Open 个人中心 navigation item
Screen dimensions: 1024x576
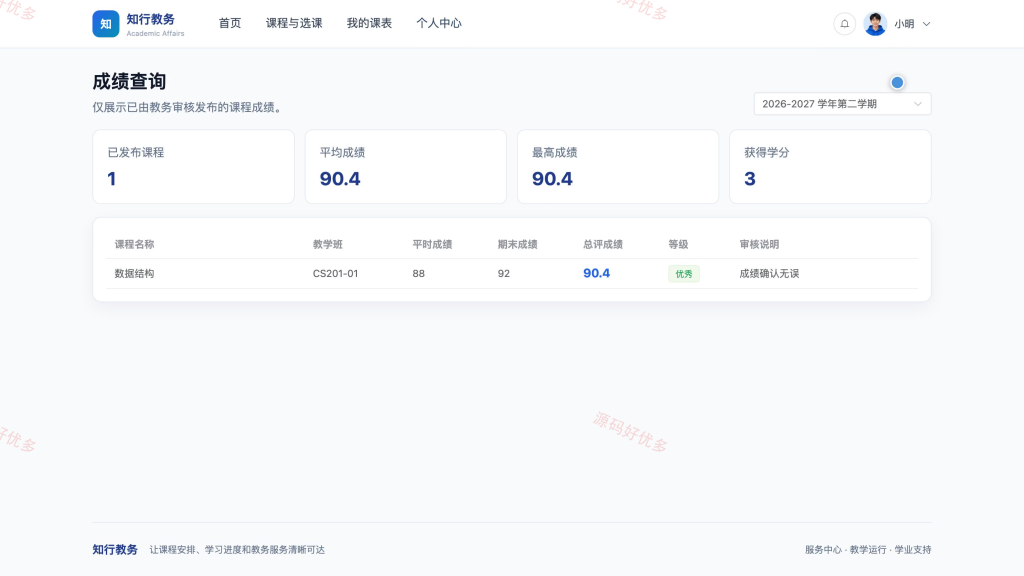pyautogui.click(x=439, y=24)
